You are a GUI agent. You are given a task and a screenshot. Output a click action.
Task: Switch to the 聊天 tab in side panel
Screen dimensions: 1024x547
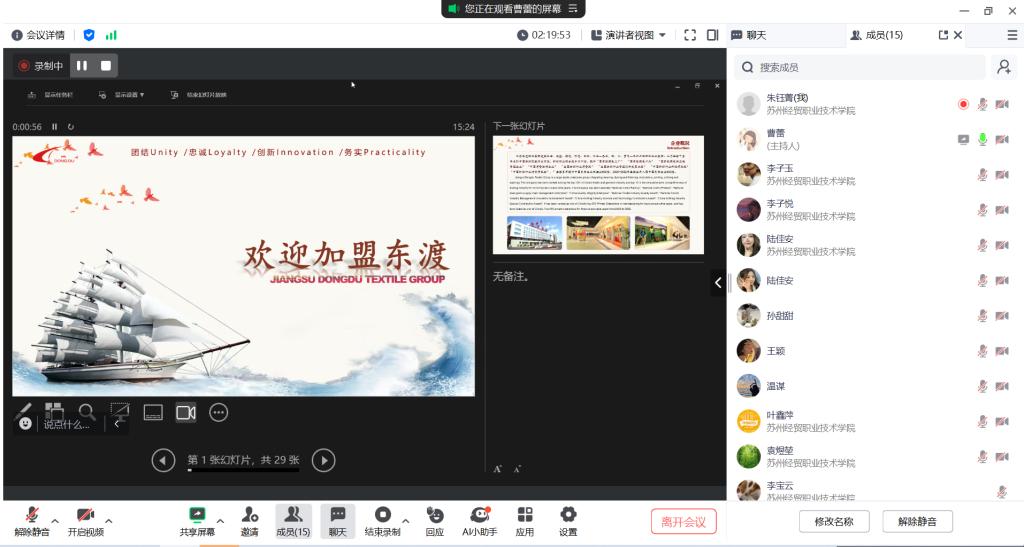pos(748,35)
